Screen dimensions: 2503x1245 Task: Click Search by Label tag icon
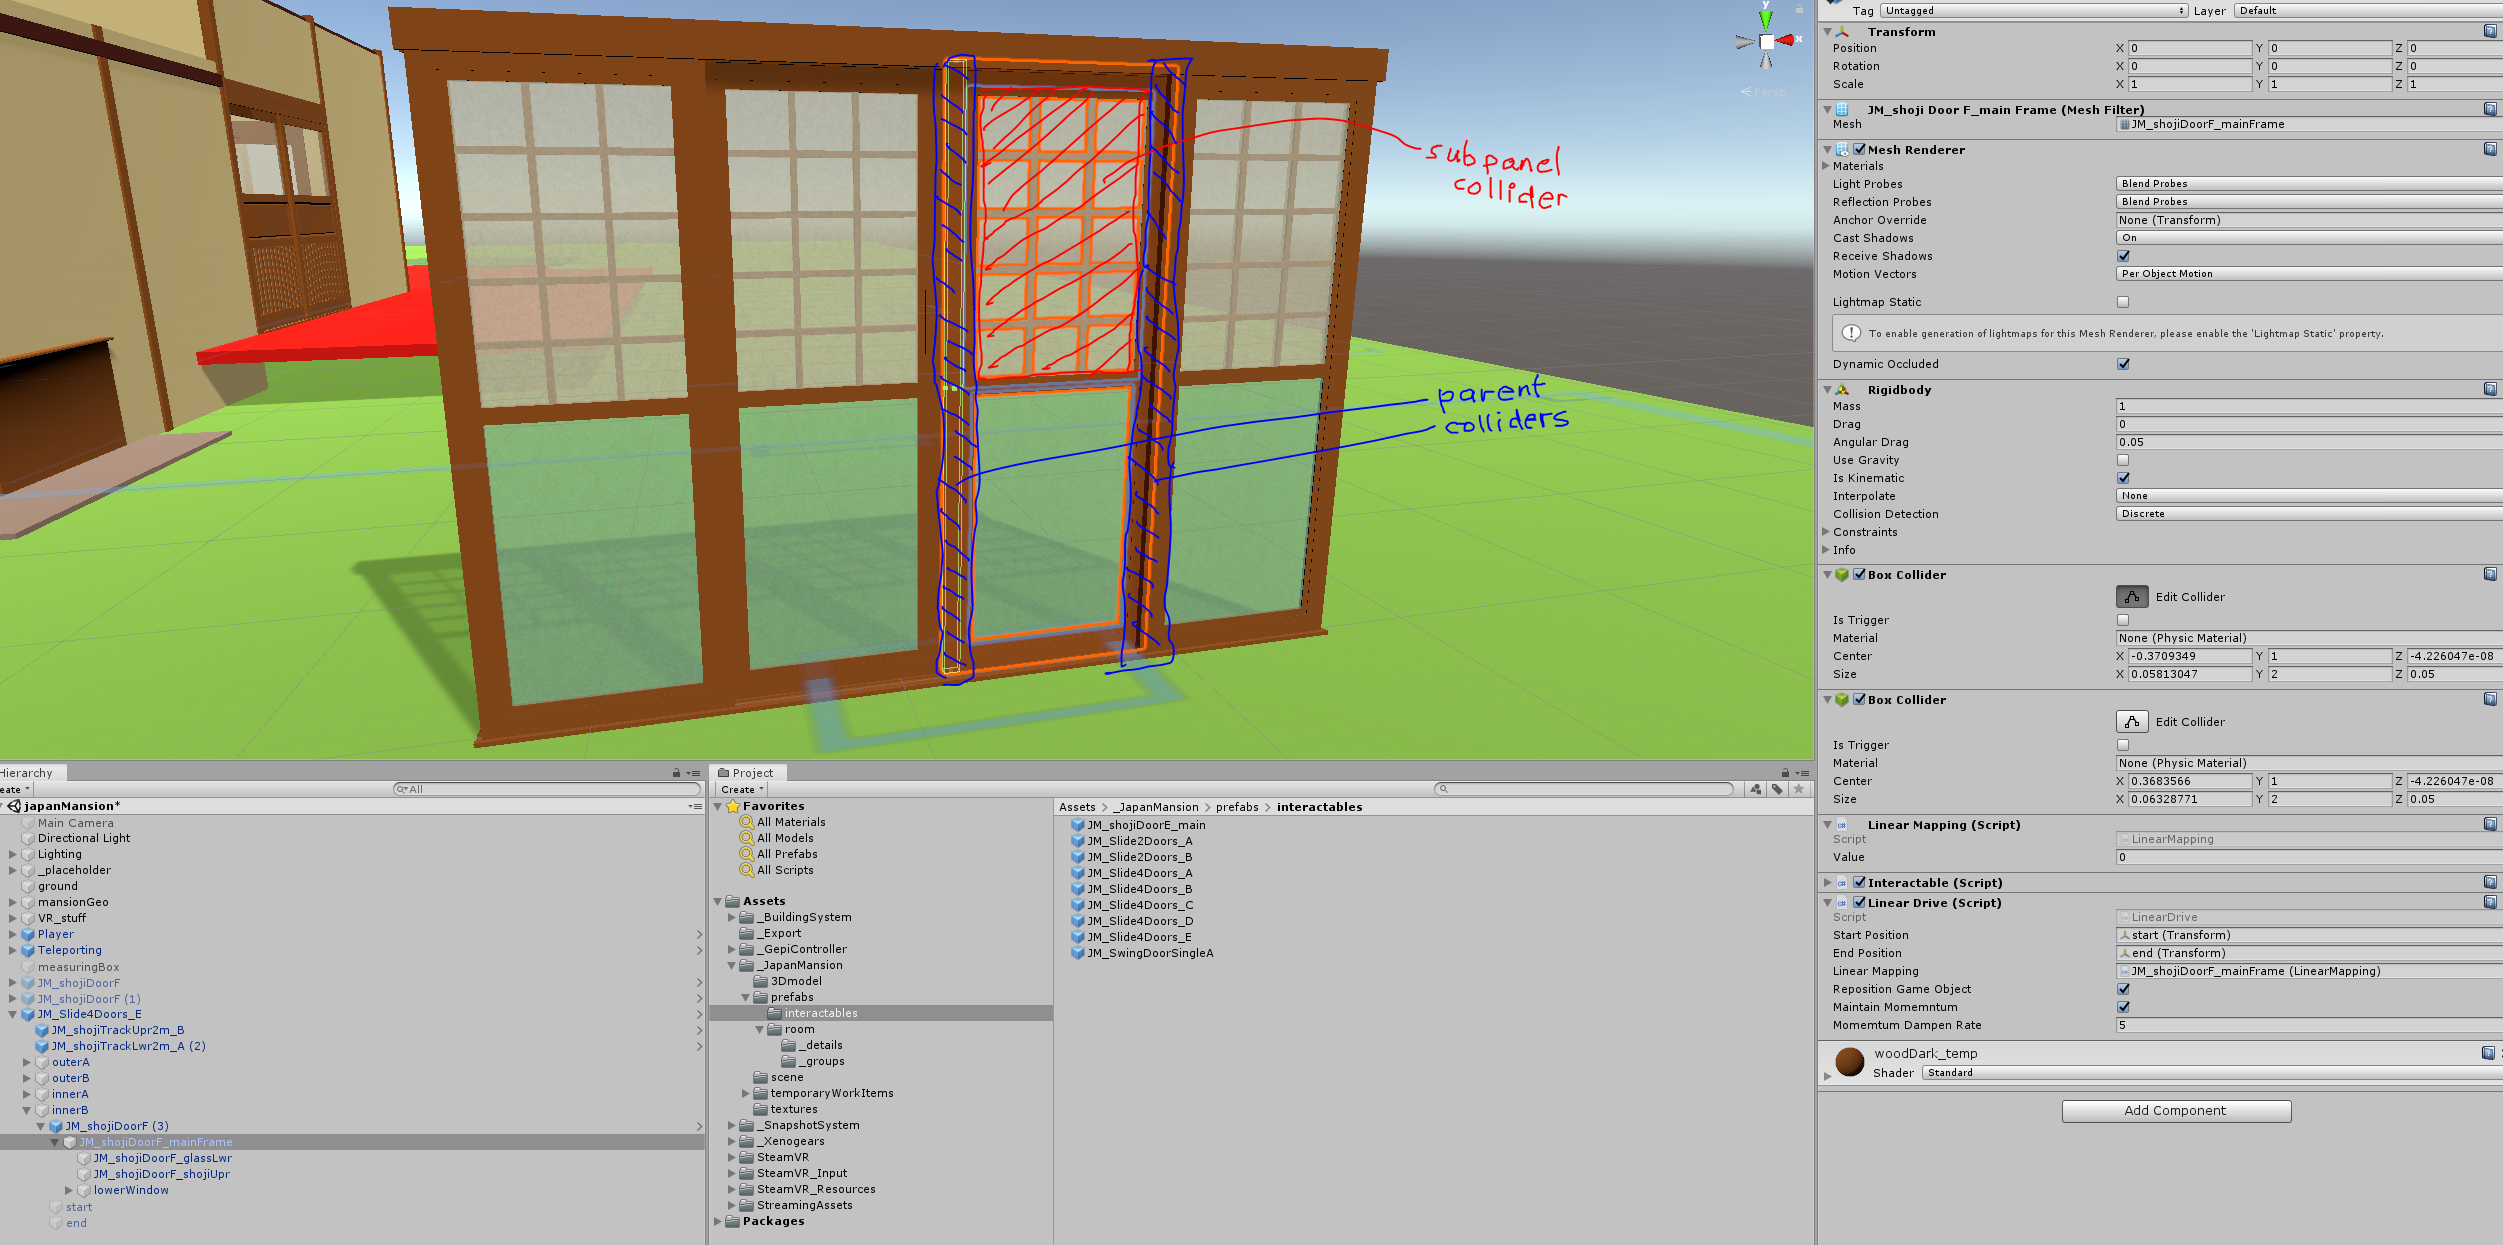click(1777, 789)
